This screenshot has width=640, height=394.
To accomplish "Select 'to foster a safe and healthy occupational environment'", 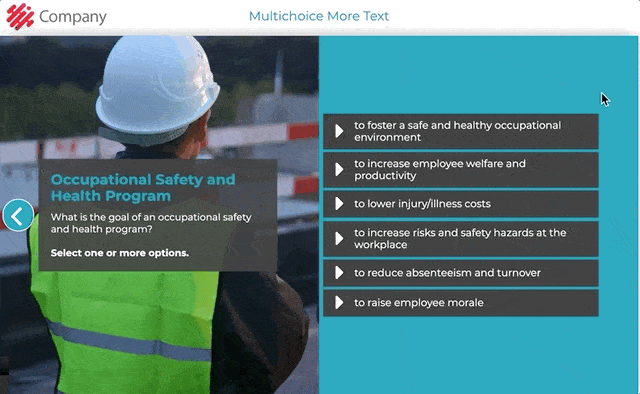I will click(461, 131).
